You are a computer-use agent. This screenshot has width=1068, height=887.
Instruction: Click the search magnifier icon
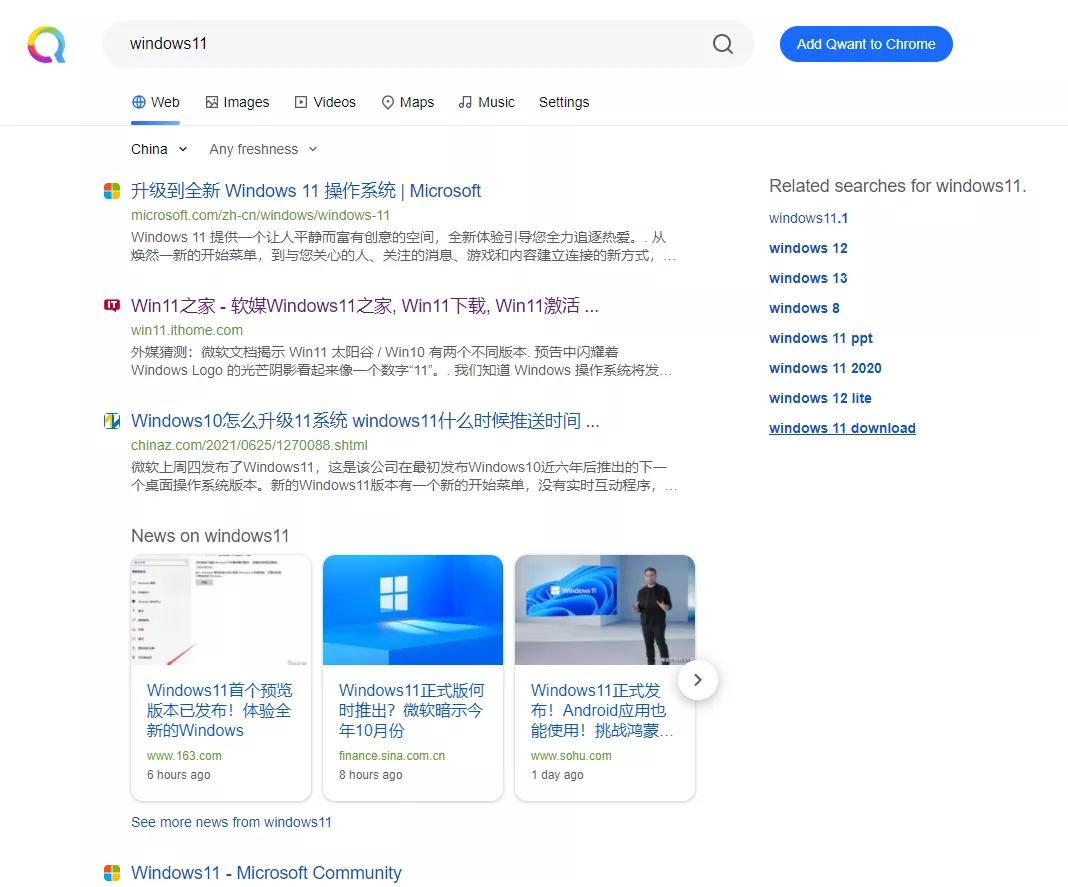coord(722,44)
